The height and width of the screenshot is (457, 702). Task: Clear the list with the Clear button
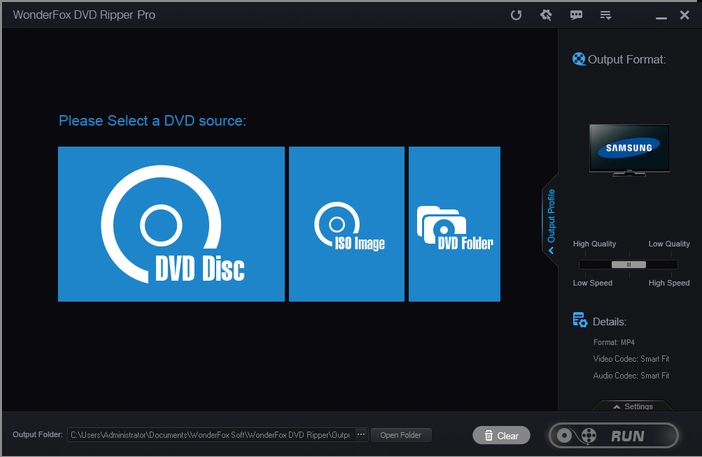tap(501, 436)
